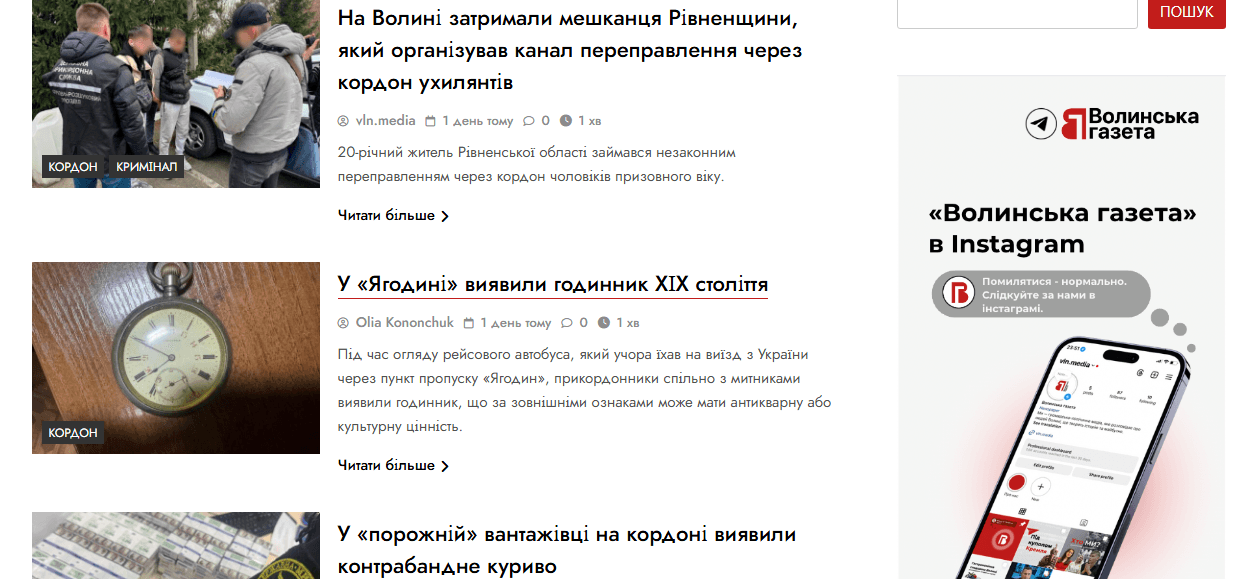Click summary text about 20-річний житель Рівненської області
Viewport: 1255px width, 579px height.
(537, 165)
